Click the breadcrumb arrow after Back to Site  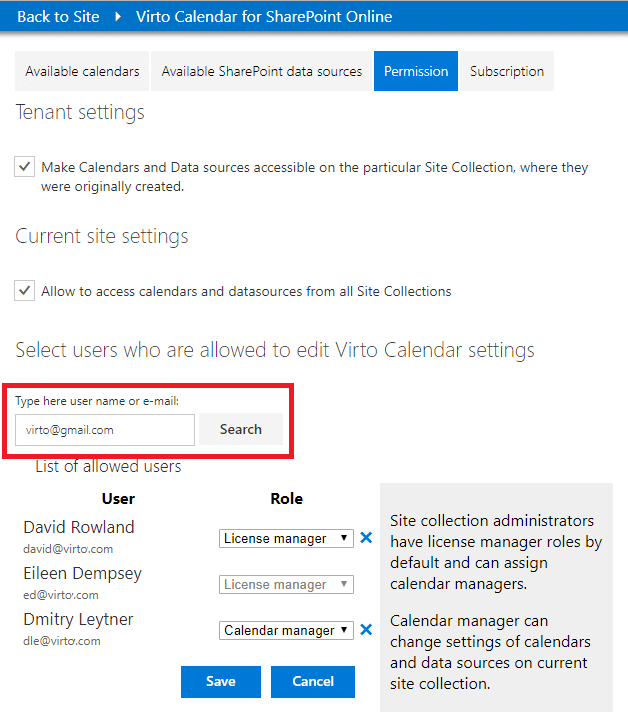click(x=118, y=17)
